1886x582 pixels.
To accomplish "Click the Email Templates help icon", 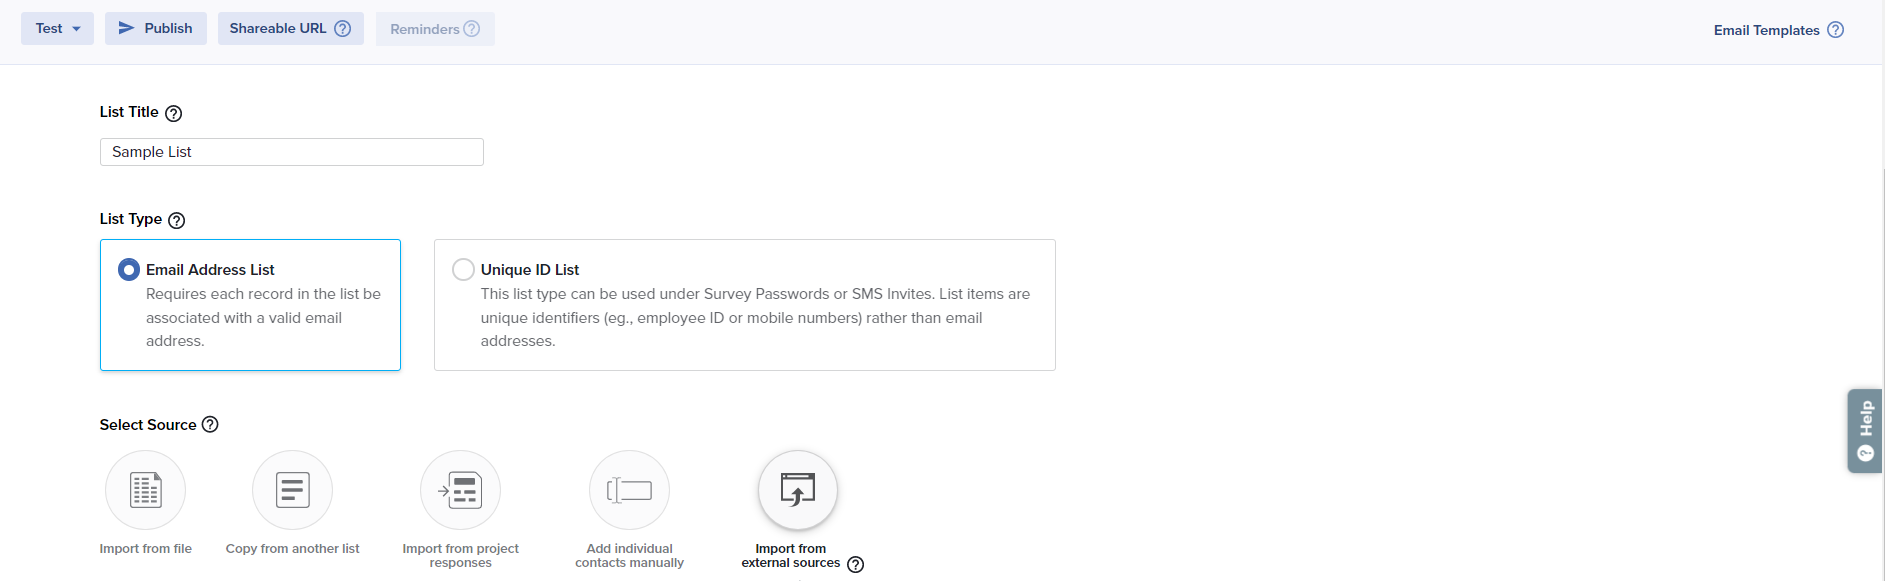I will click(1836, 30).
